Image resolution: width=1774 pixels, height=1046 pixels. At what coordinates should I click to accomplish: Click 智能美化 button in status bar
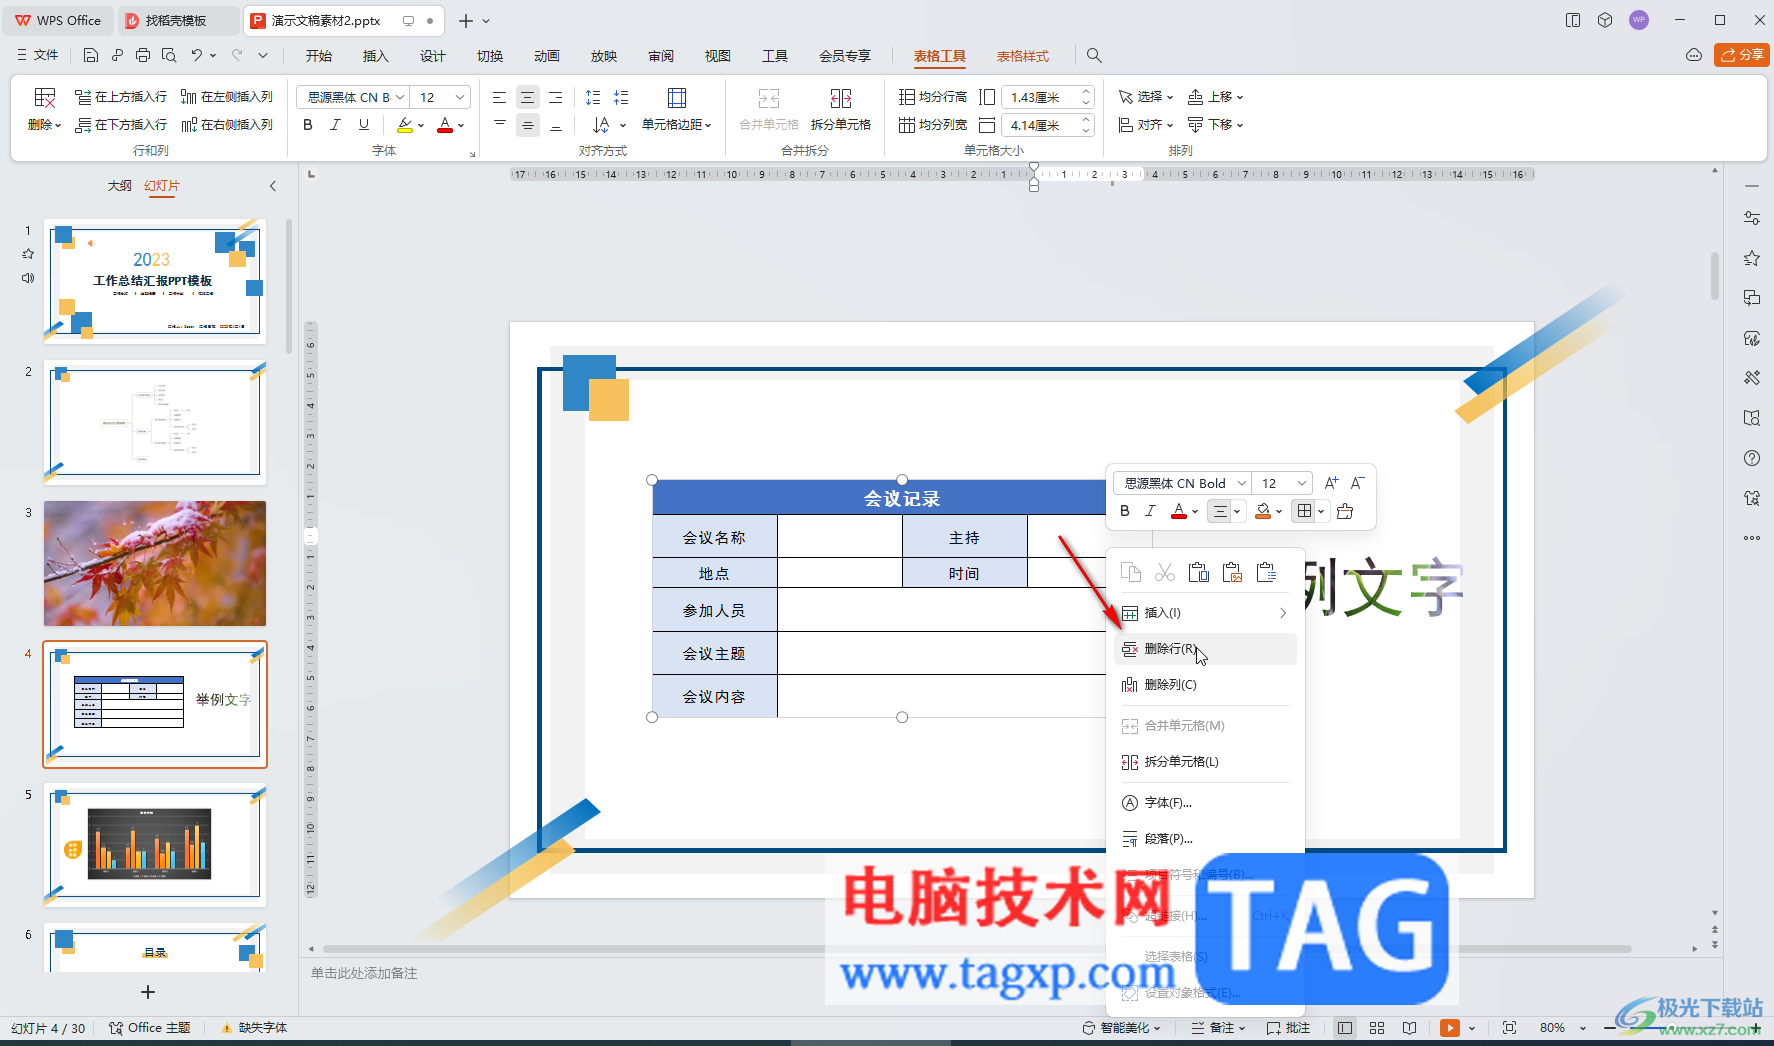click(x=1122, y=1028)
